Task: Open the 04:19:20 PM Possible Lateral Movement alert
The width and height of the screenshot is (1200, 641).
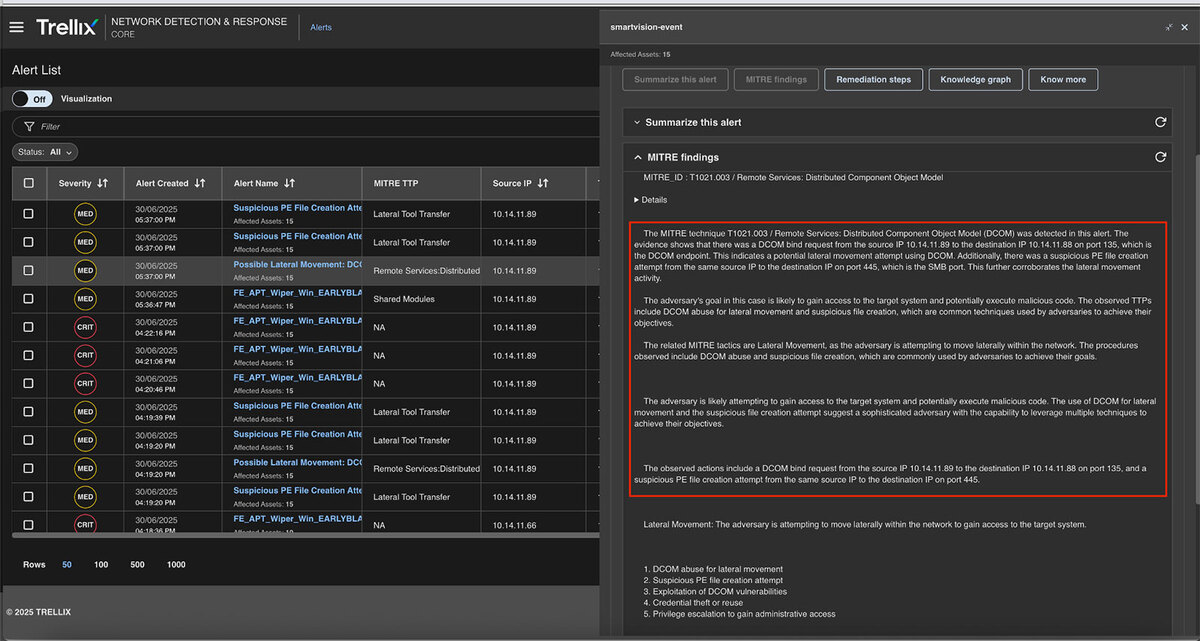Action: (x=297, y=462)
